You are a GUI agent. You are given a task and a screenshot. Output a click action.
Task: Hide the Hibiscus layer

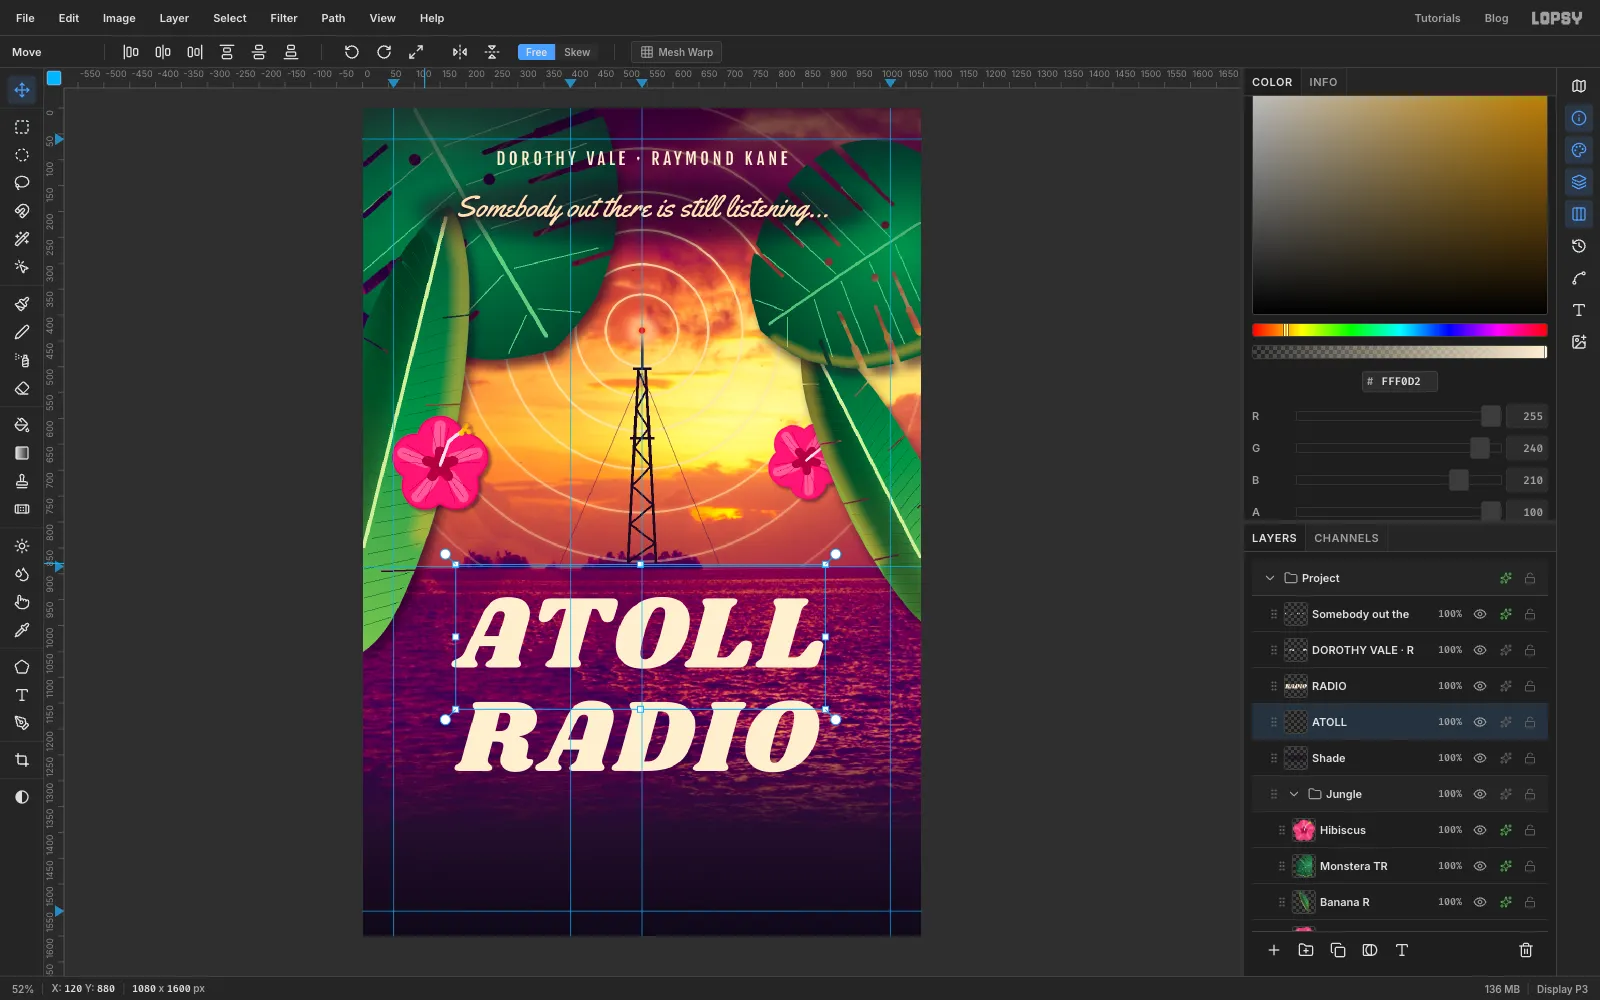click(x=1480, y=830)
